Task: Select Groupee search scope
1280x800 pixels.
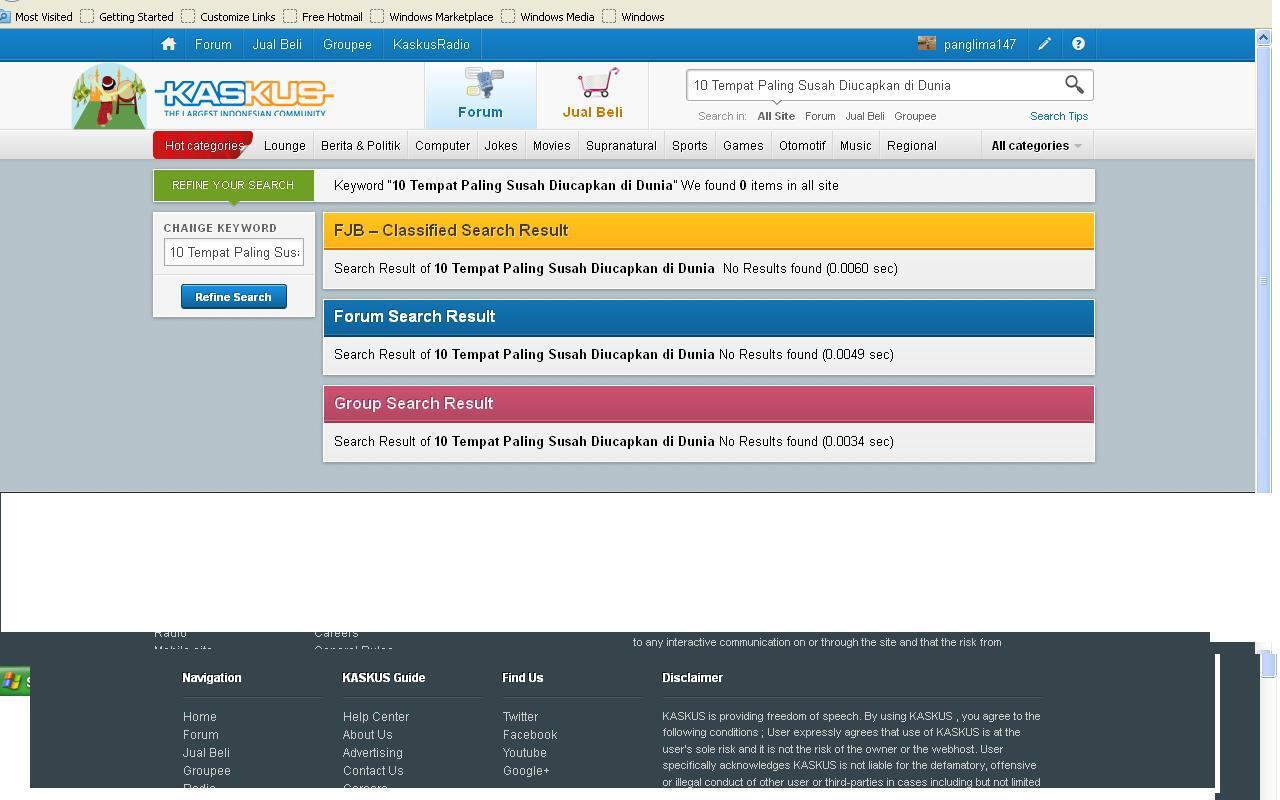Action: click(915, 116)
